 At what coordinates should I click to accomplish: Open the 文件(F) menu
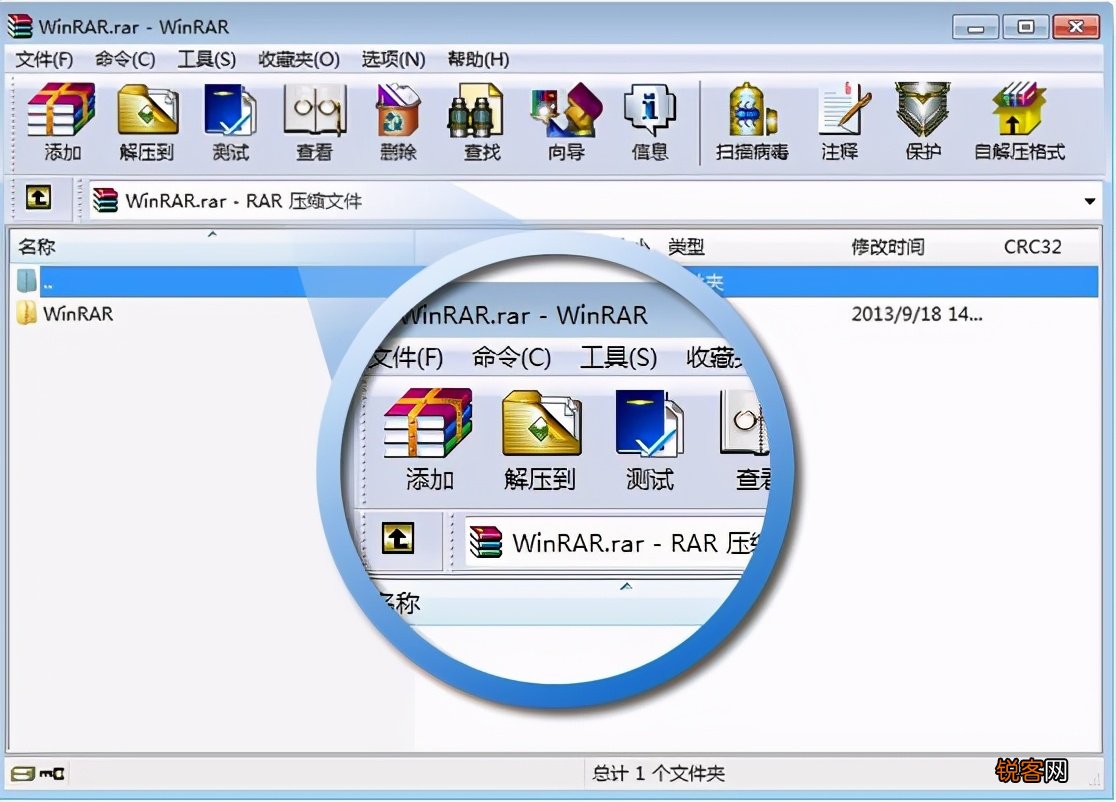(x=44, y=59)
